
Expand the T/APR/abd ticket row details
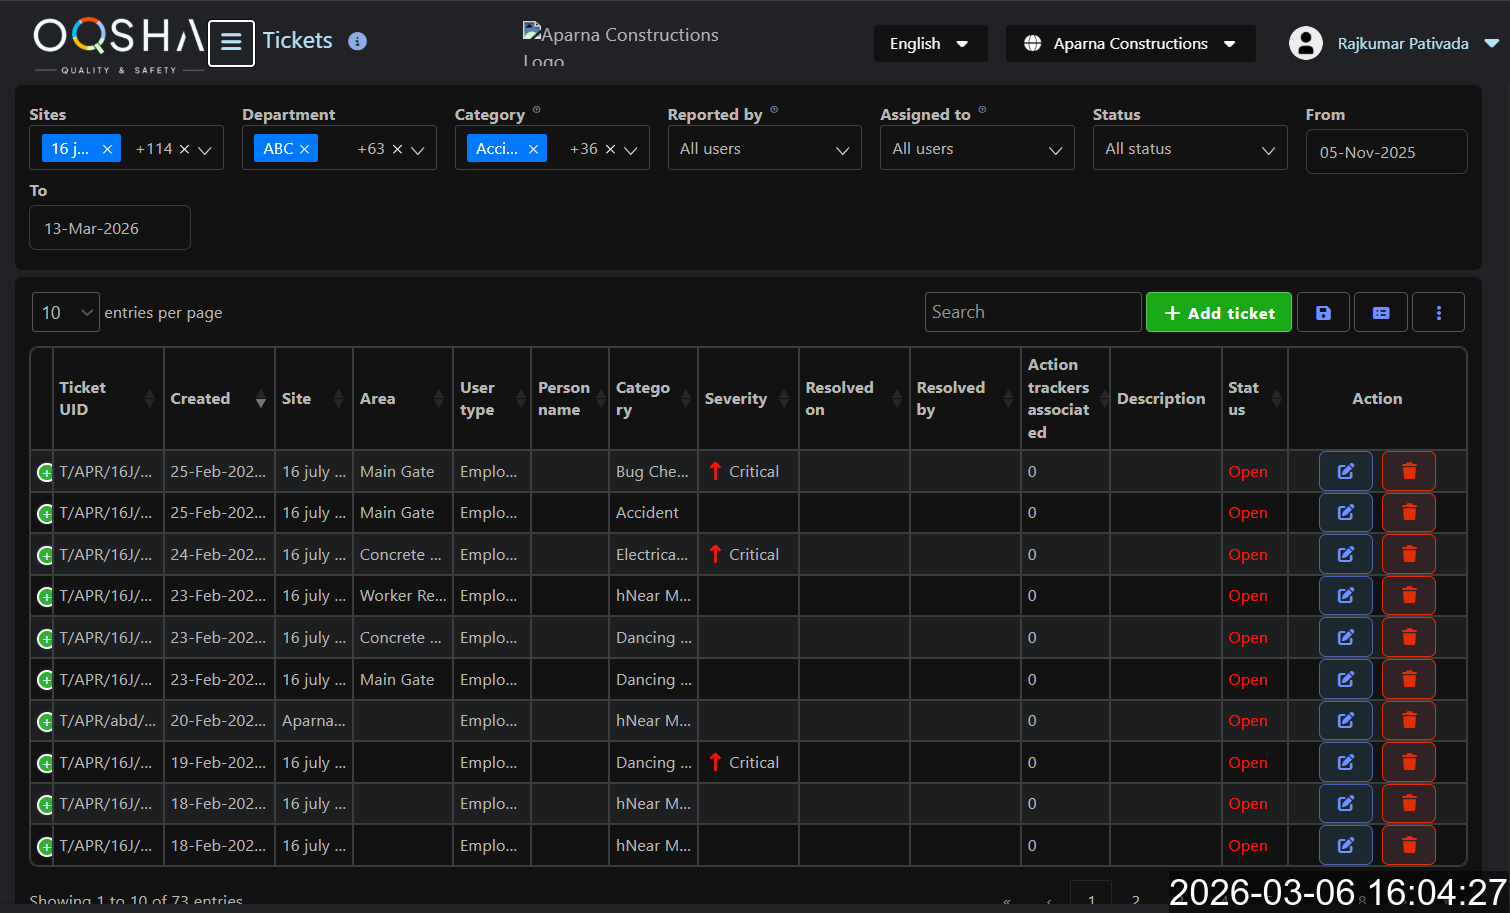[45, 721]
